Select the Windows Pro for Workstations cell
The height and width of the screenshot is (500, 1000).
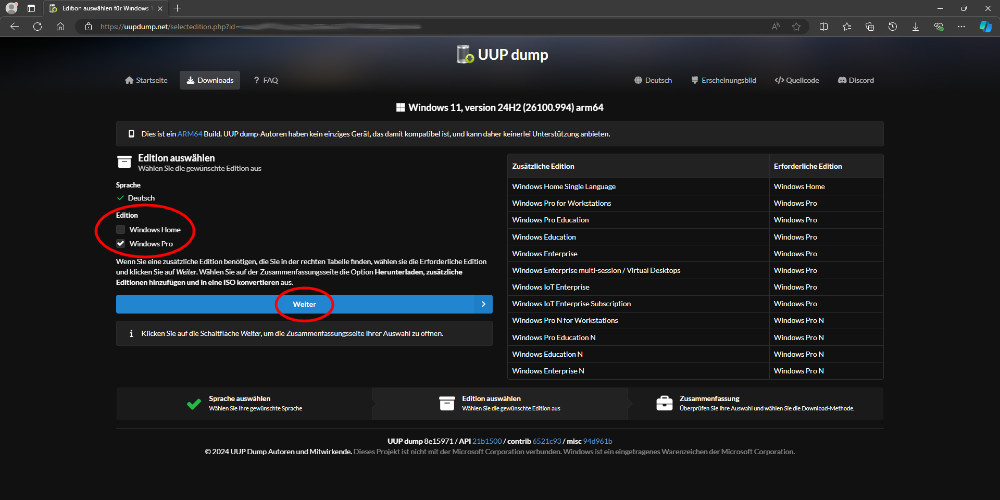tap(638, 203)
